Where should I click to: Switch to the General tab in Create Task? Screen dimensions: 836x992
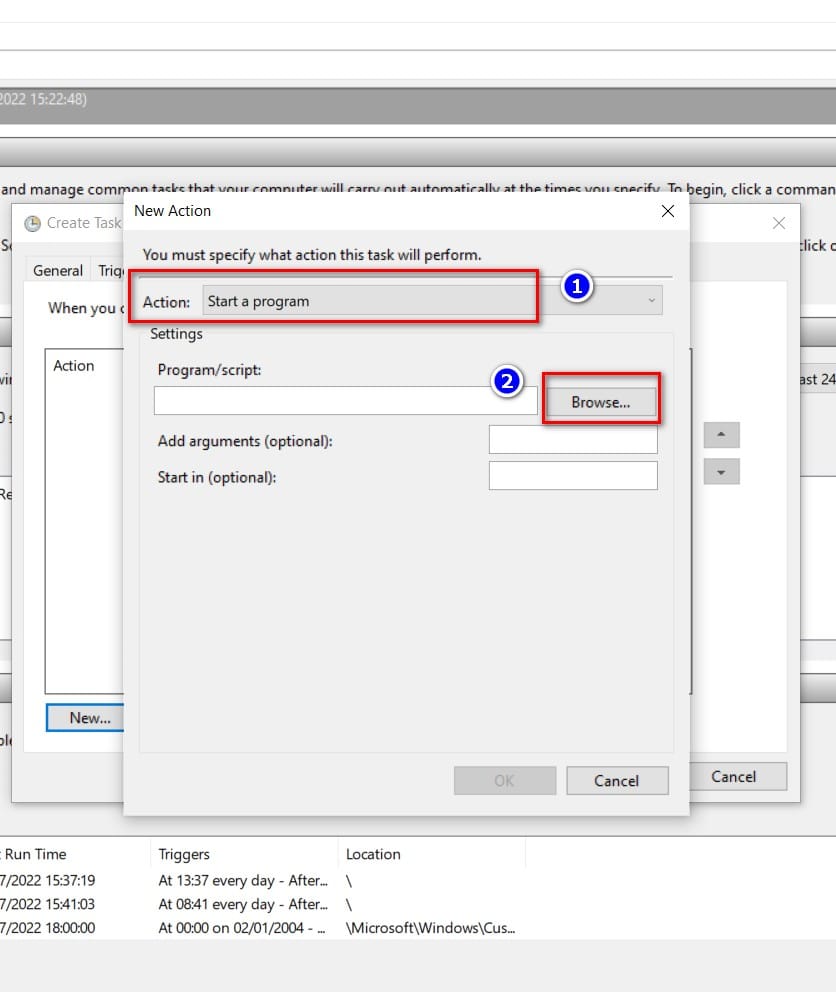pos(58,271)
